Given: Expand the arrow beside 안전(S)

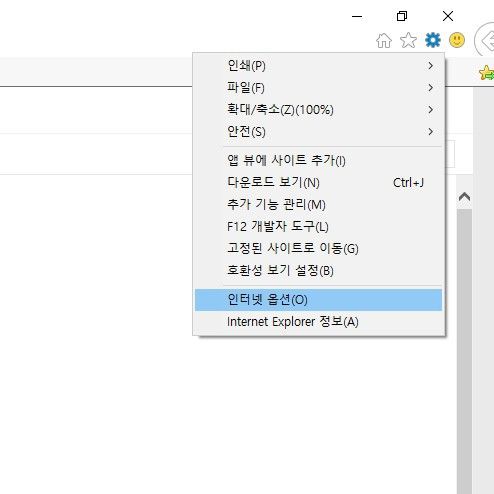Looking at the screenshot, I should (431, 132).
